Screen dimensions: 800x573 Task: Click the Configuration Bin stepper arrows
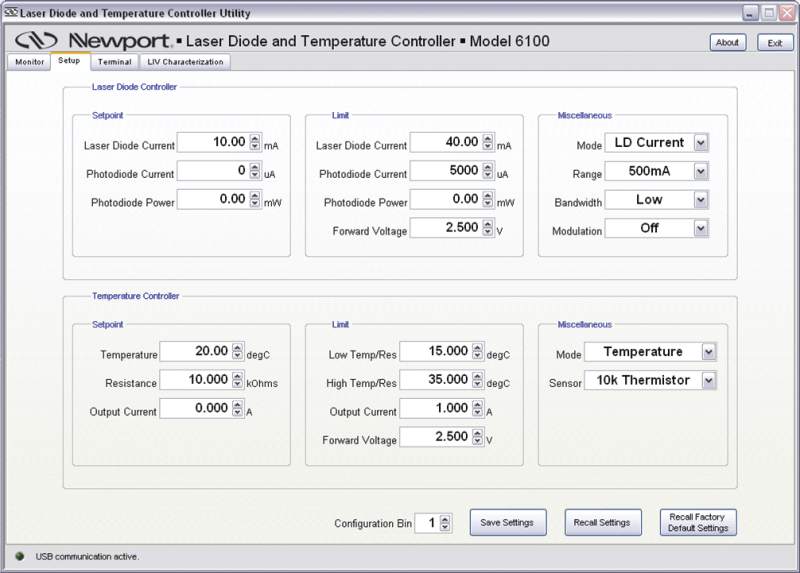point(446,522)
